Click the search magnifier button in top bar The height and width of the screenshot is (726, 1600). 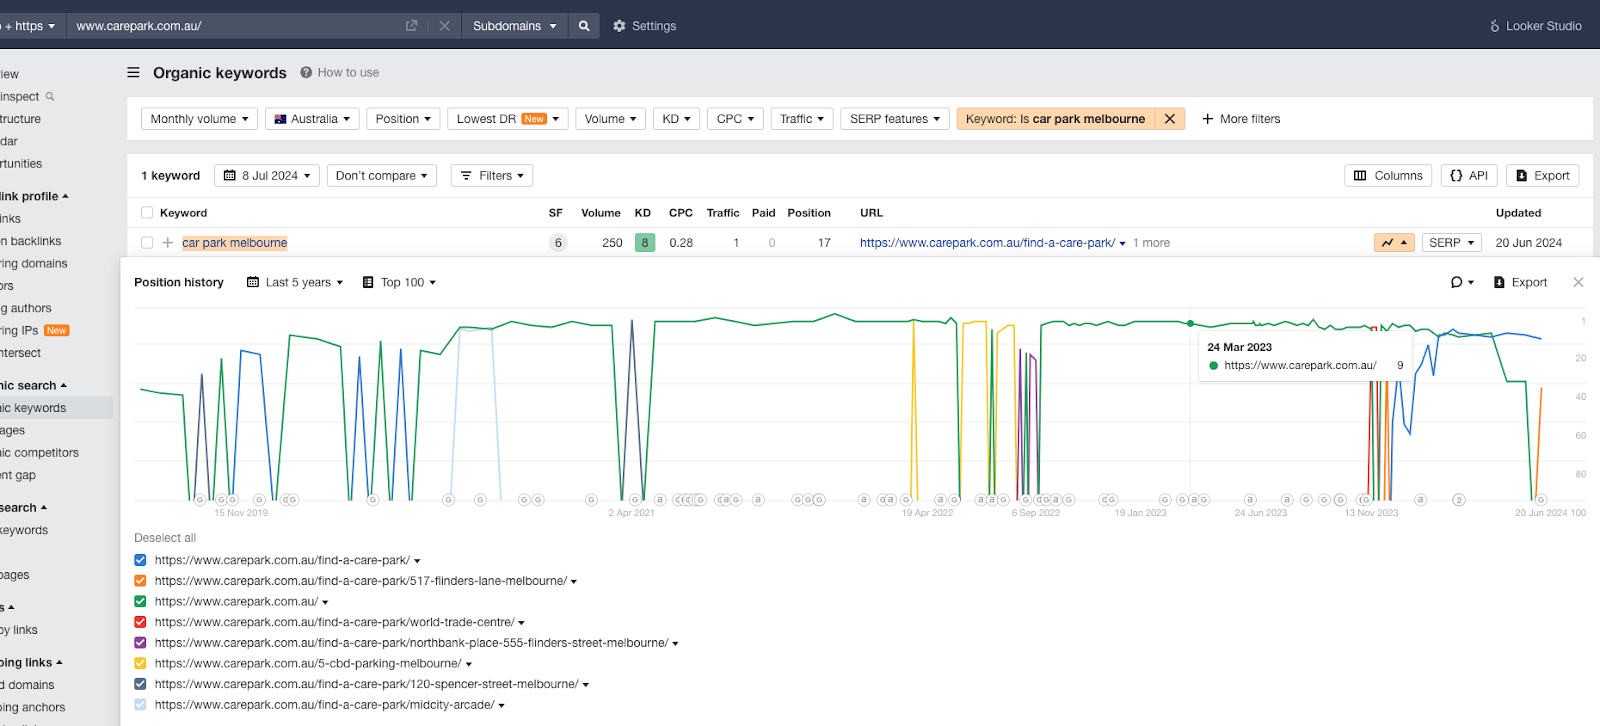(x=584, y=26)
